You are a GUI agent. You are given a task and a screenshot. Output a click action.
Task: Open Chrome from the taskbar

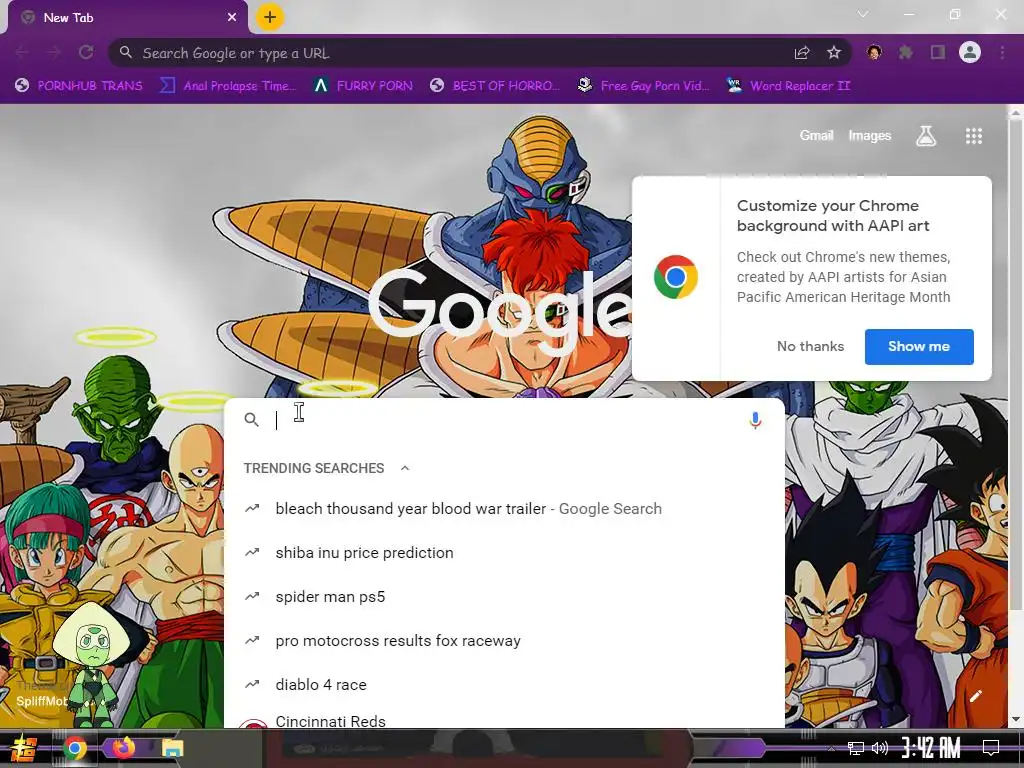point(75,748)
